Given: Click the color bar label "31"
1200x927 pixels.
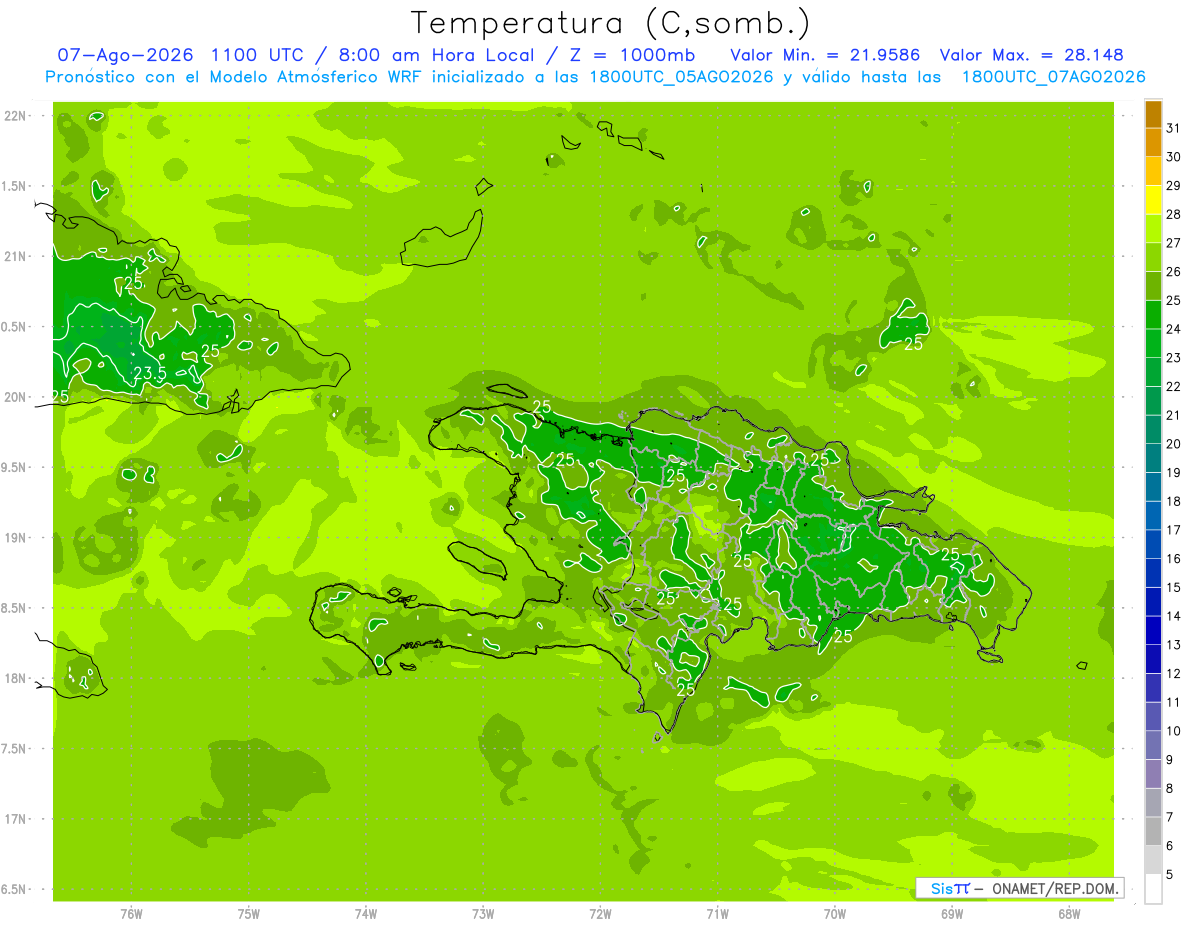Looking at the screenshot, I should 1174,128.
